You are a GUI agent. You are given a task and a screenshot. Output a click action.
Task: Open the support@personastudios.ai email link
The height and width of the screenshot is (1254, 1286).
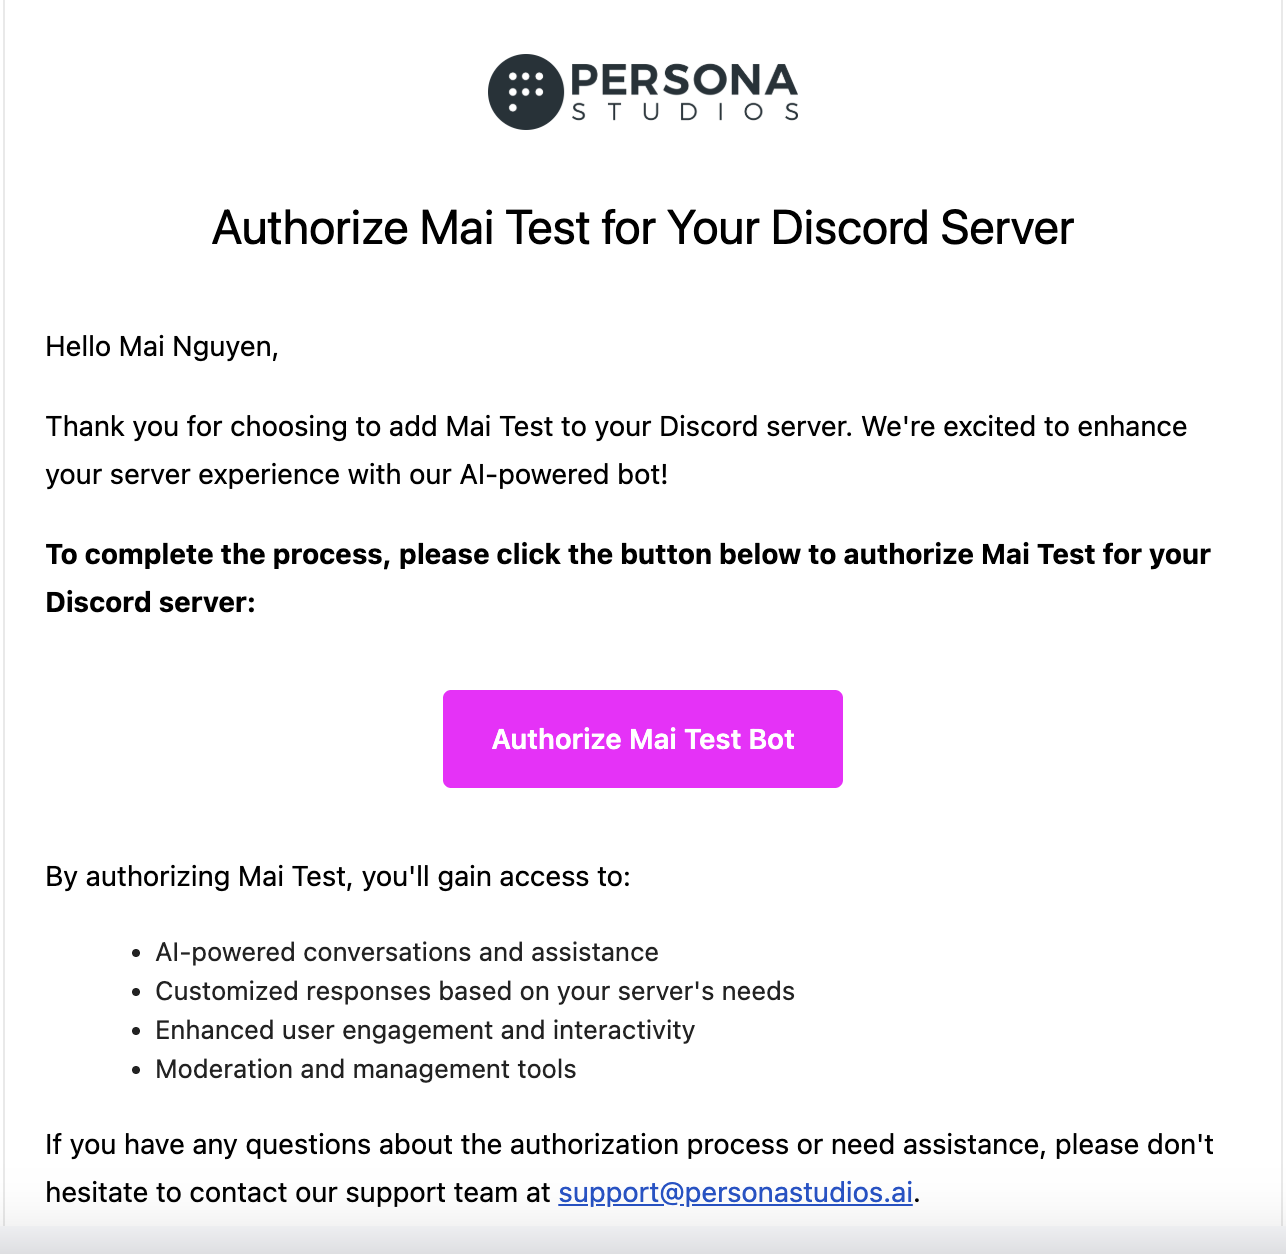point(735,1192)
